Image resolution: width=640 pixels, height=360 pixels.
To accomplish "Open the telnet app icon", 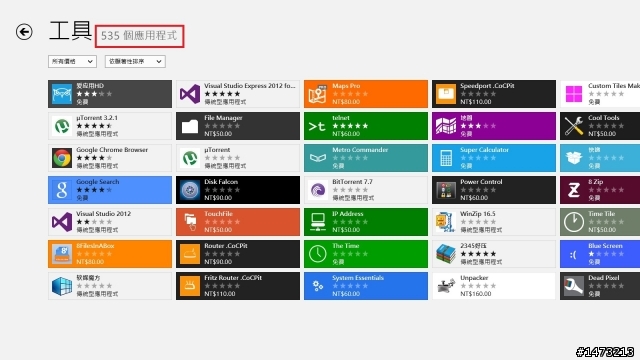I will tap(318, 126).
